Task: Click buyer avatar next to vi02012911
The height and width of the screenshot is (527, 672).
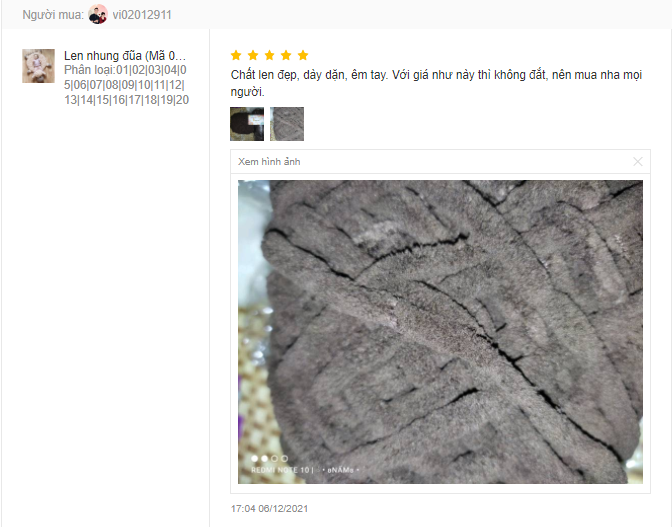Action: (98, 15)
